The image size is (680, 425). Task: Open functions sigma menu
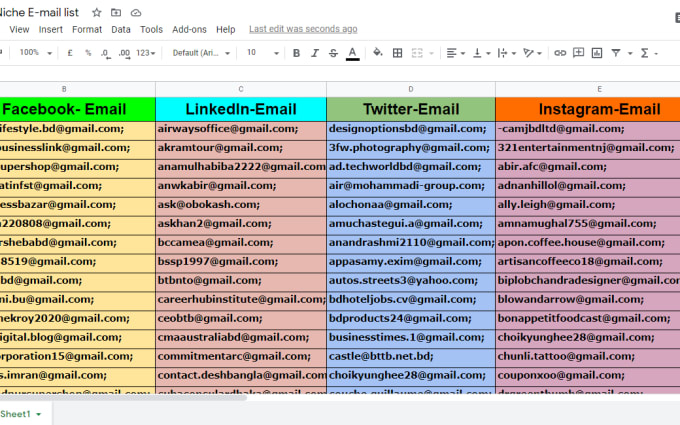point(649,53)
